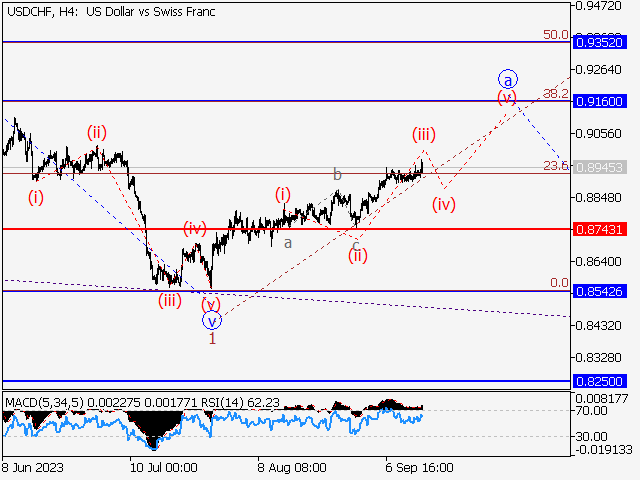Click the 0.008177 MACD scale value
Image resolution: width=640 pixels, height=480 pixels.
[x=602, y=398]
